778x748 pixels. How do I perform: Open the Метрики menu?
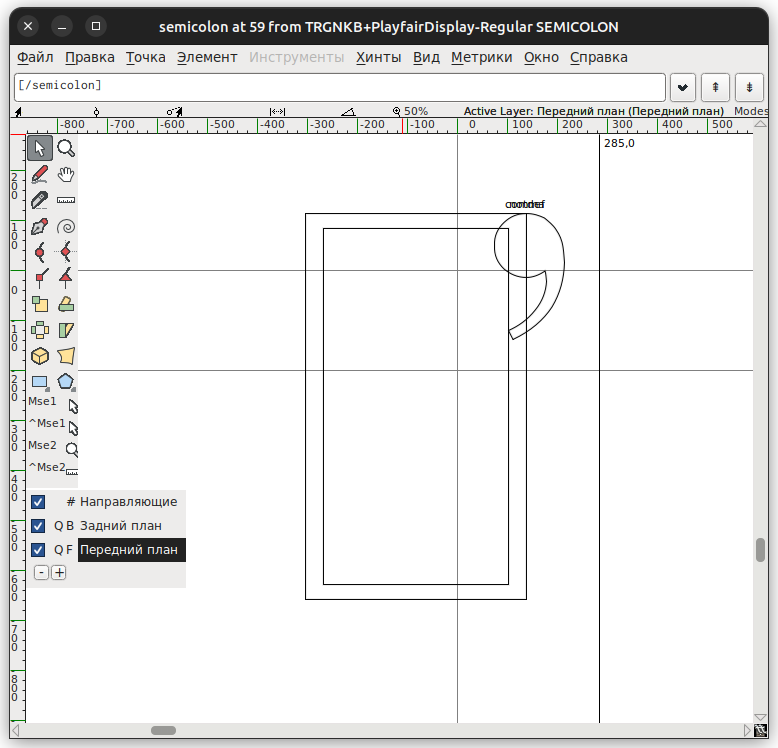(481, 58)
